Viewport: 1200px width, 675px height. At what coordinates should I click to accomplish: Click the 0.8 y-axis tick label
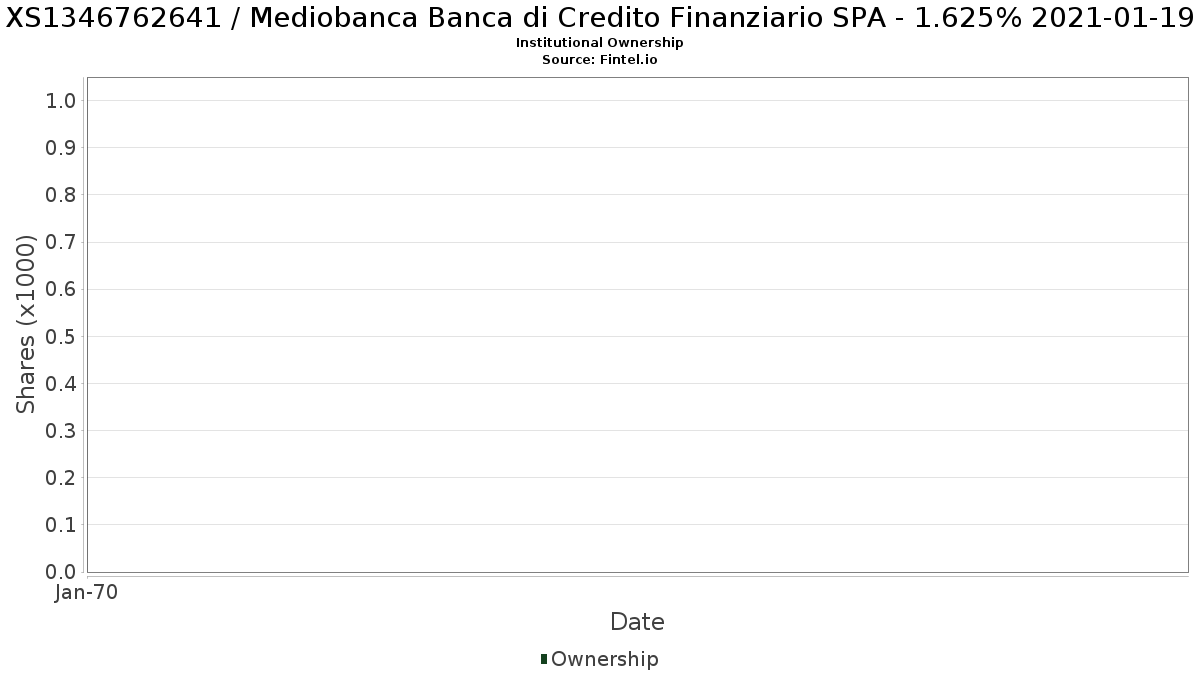tap(61, 194)
